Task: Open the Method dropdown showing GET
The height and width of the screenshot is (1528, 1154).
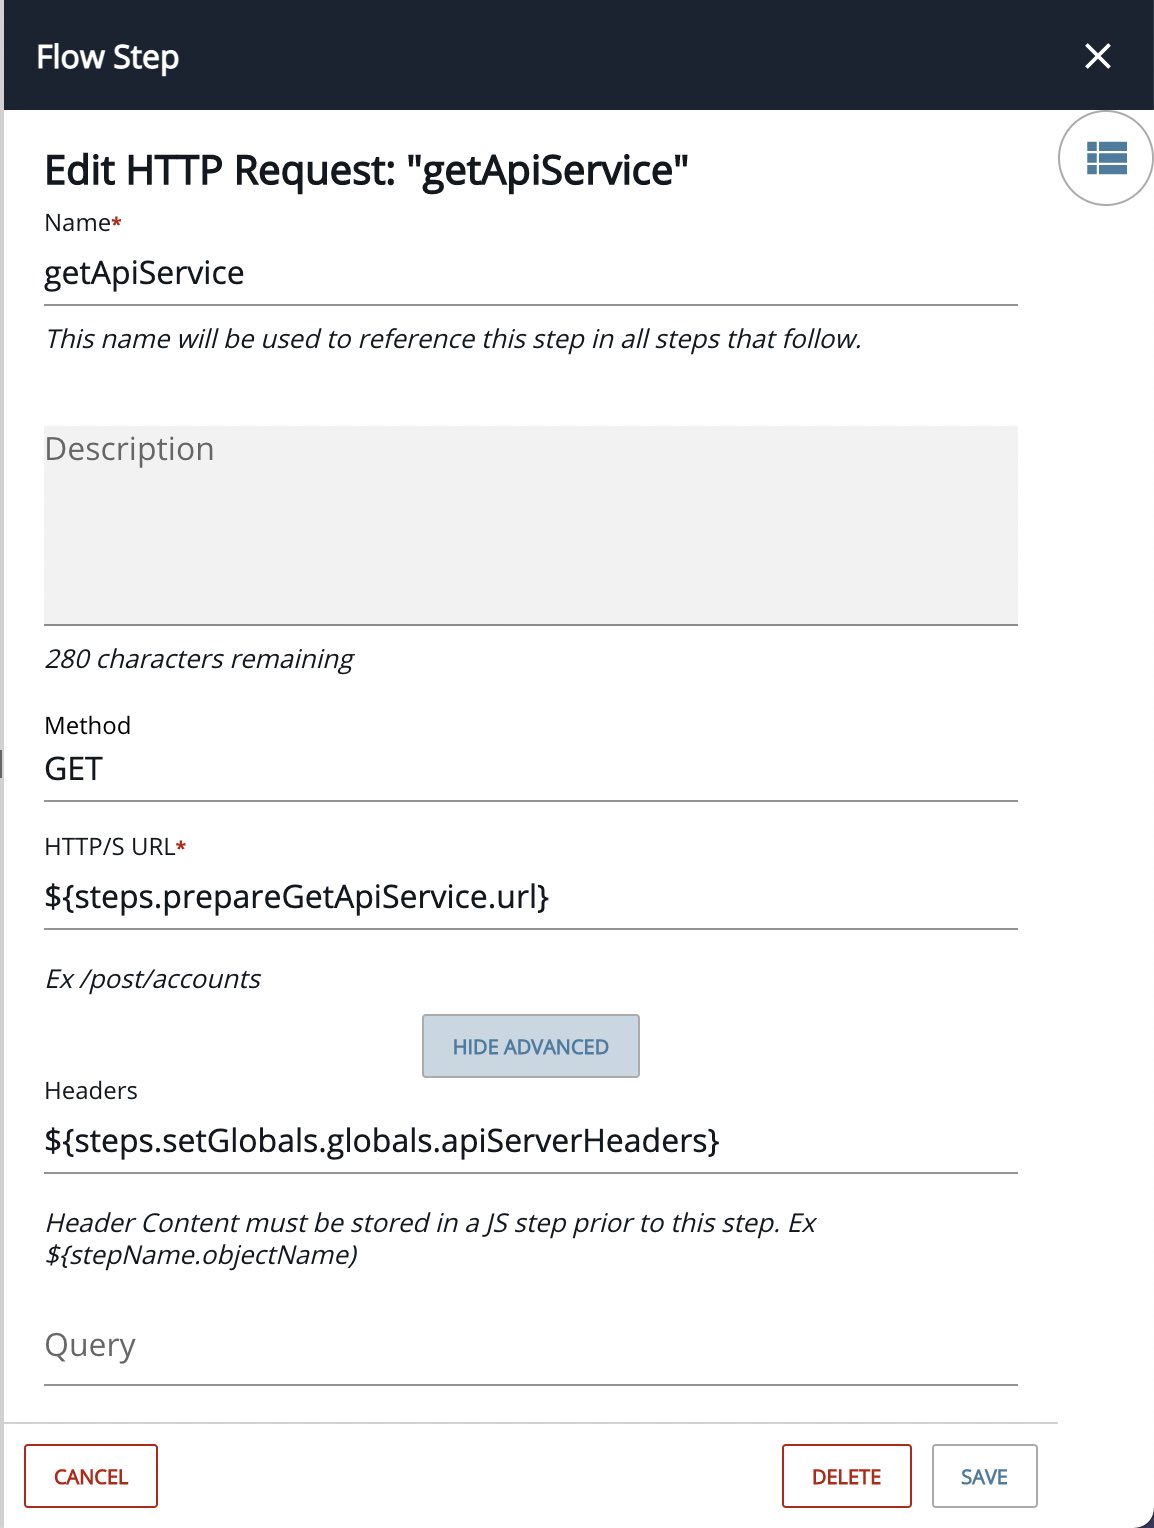Action: pyautogui.click(x=531, y=769)
